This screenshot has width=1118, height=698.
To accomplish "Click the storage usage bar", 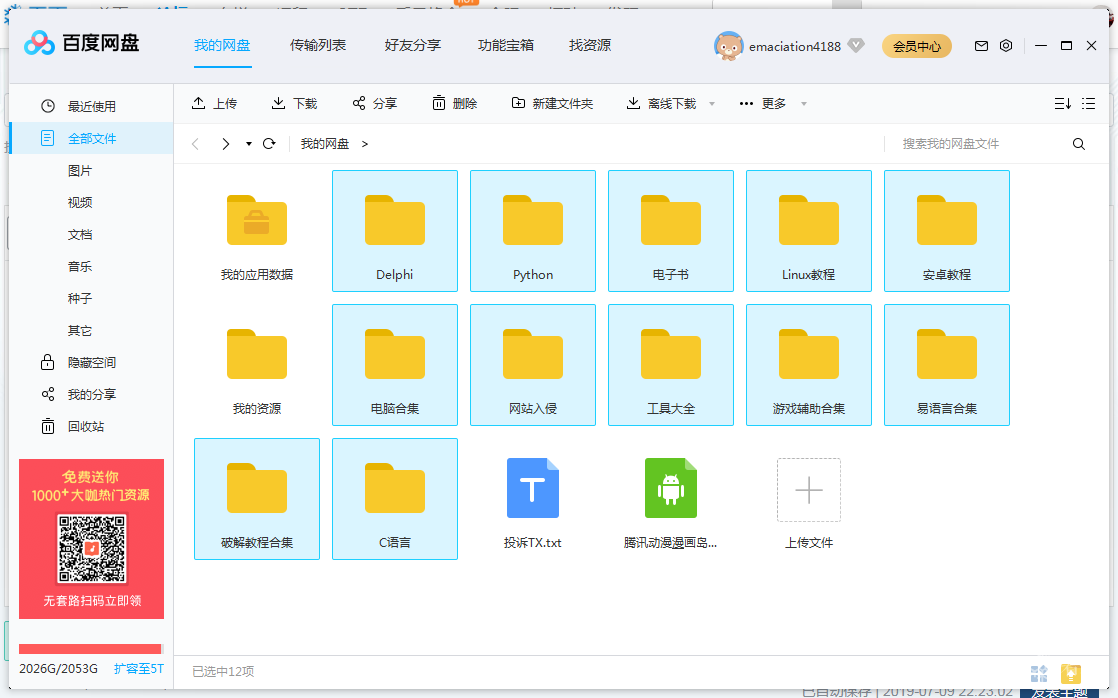I will coord(91,649).
